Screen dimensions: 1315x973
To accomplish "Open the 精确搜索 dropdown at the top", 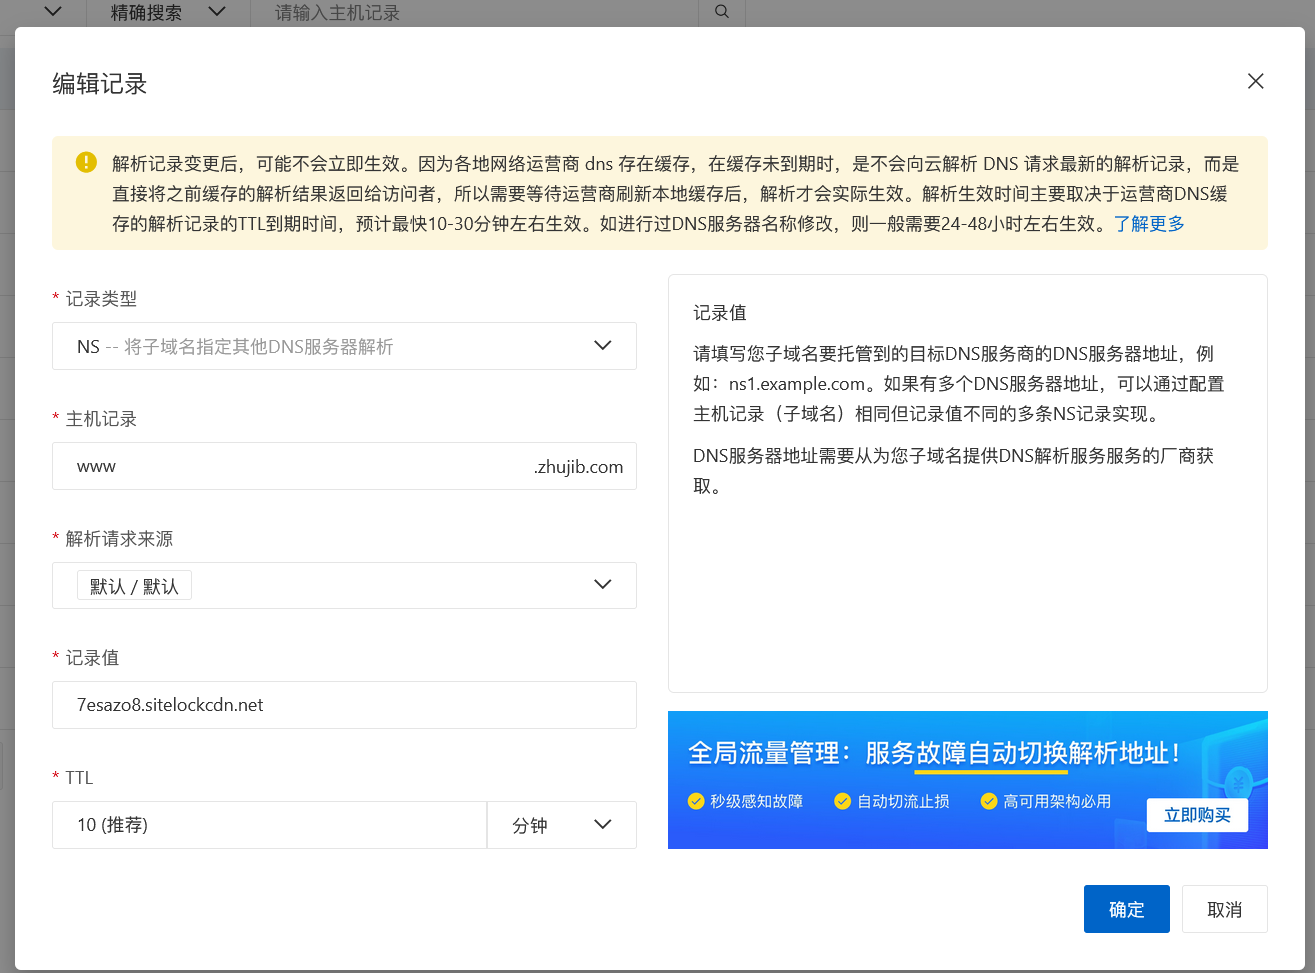I will pos(167,13).
